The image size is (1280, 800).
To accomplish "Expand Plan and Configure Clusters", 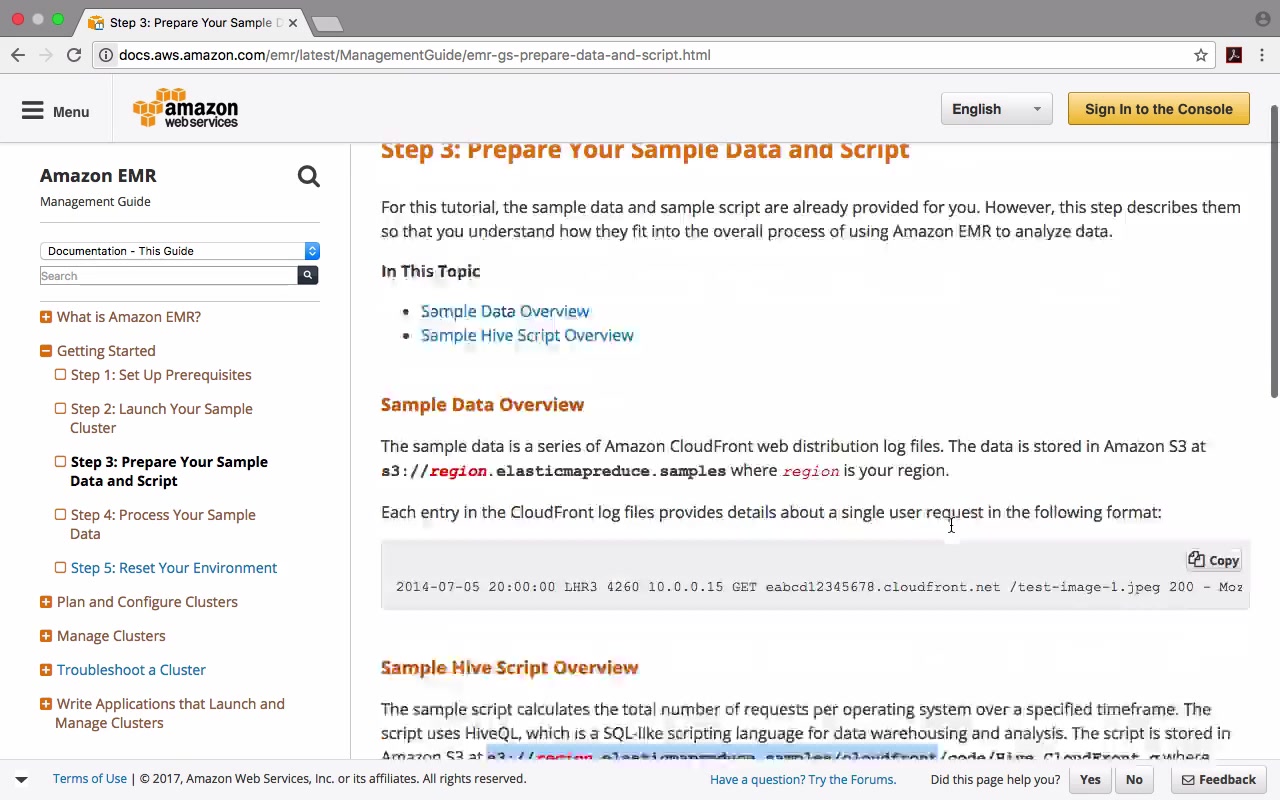I will [x=46, y=602].
